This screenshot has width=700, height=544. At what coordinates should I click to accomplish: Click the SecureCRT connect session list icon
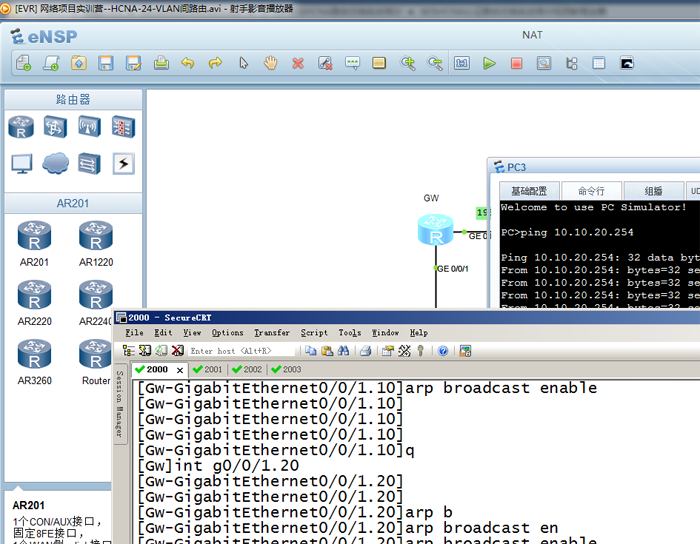(129, 351)
